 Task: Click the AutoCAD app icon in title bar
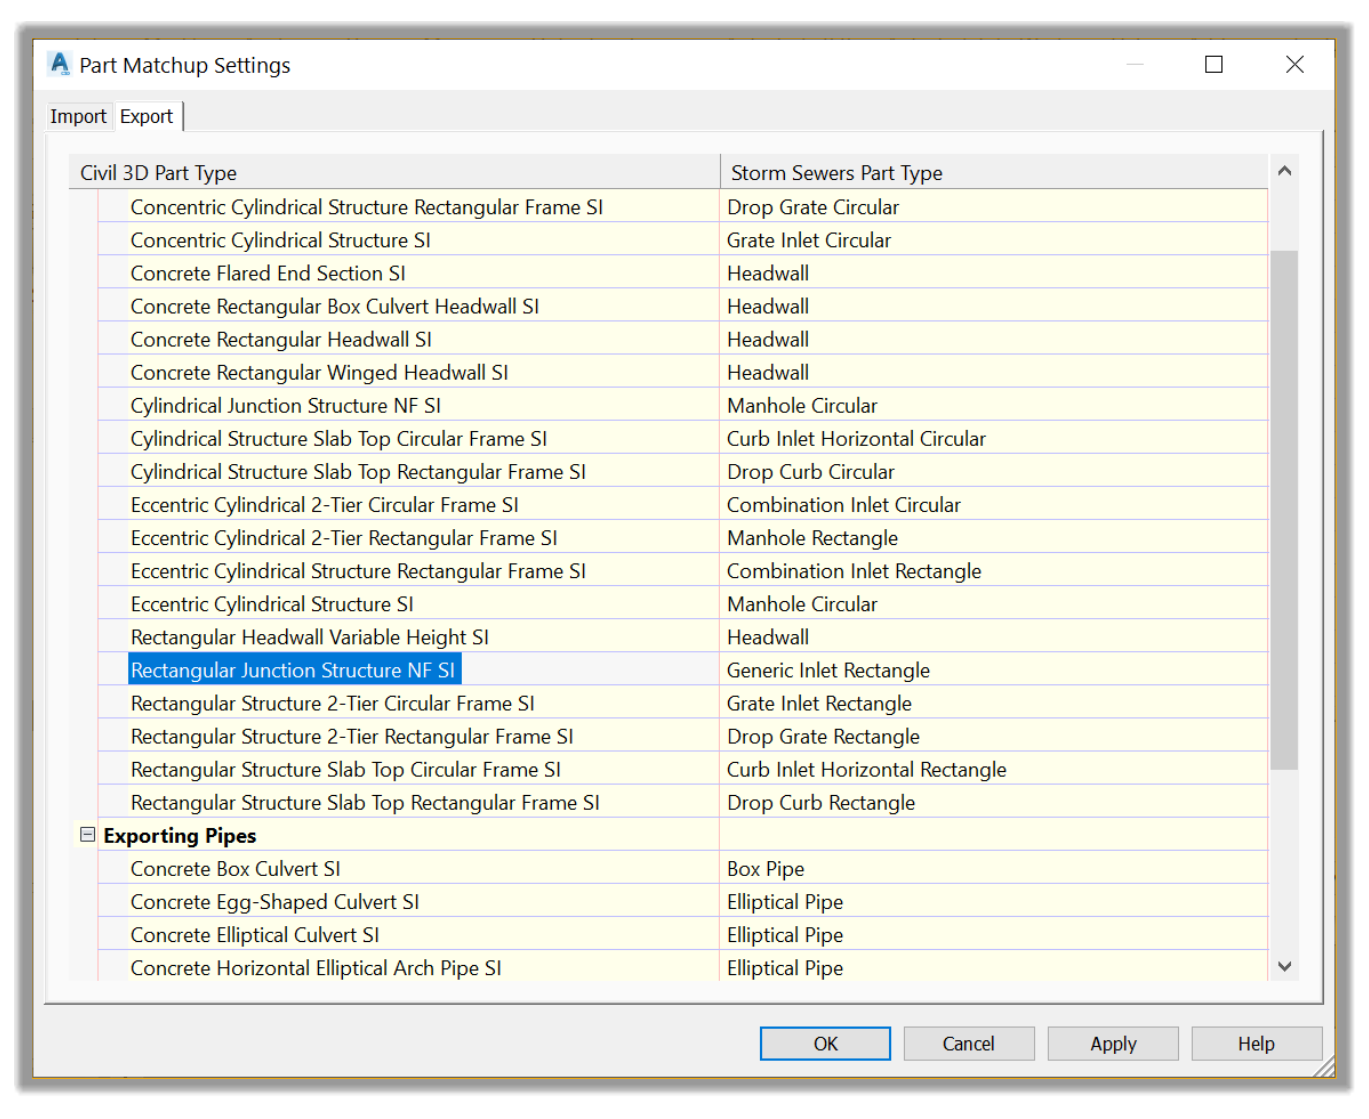(x=60, y=64)
